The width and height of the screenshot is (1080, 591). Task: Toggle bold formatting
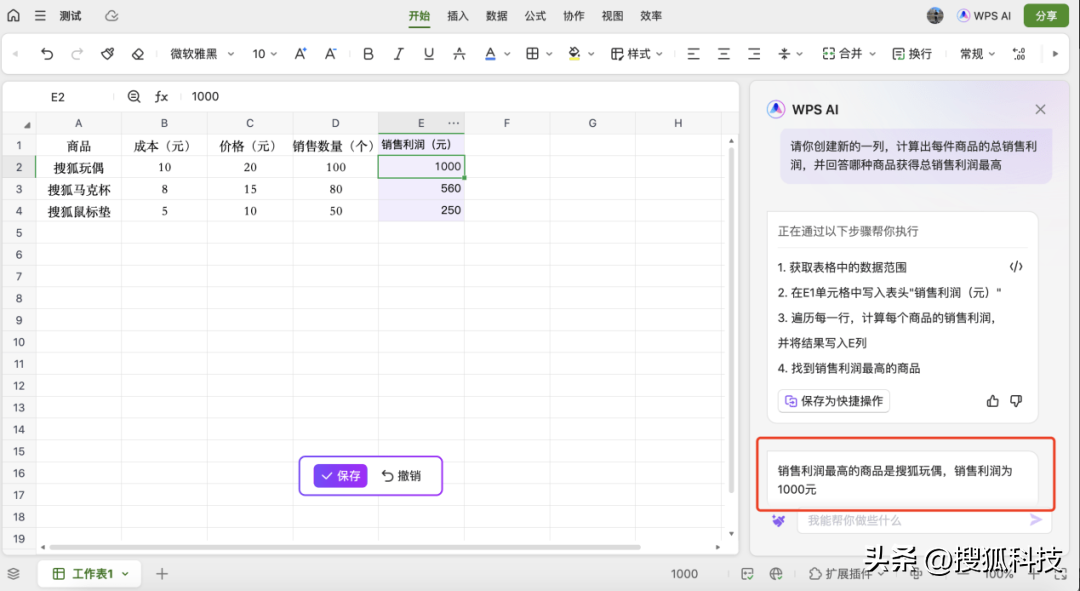click(x=368, y=54)
